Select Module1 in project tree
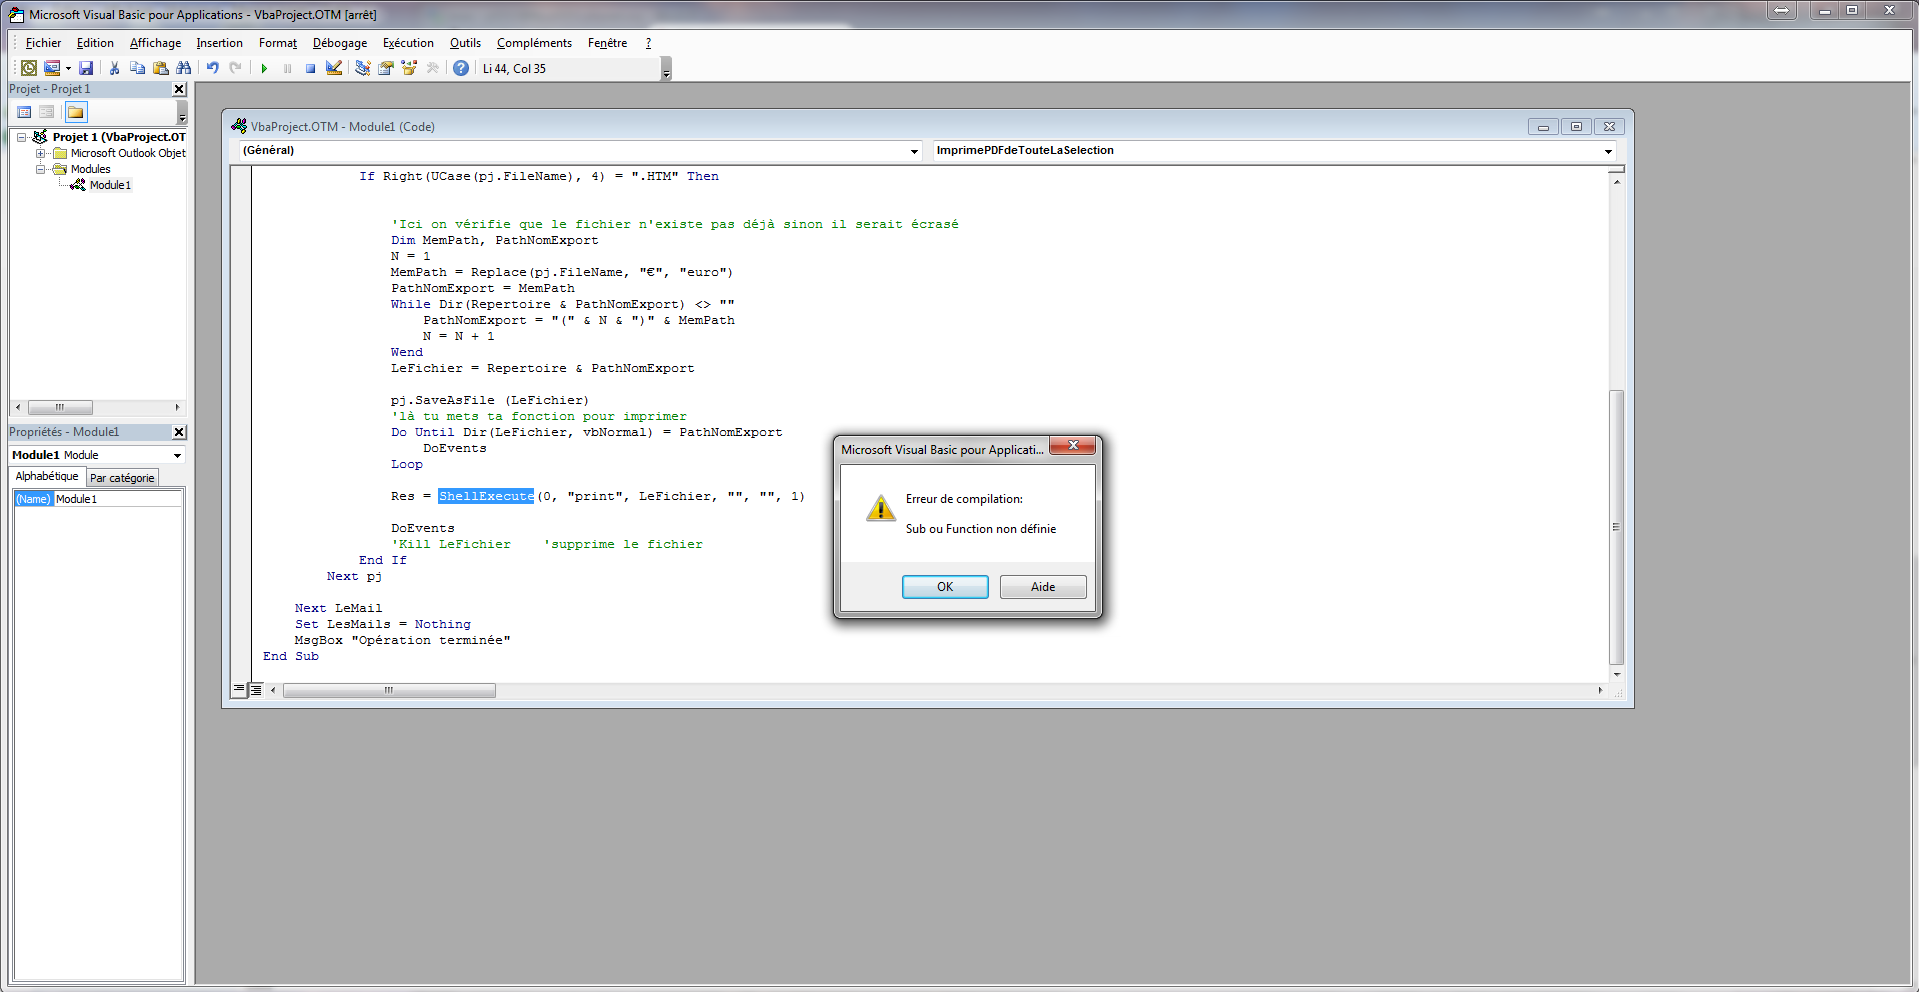The height and width of the screenshot is (992, 1919). [x=110, y=185]
